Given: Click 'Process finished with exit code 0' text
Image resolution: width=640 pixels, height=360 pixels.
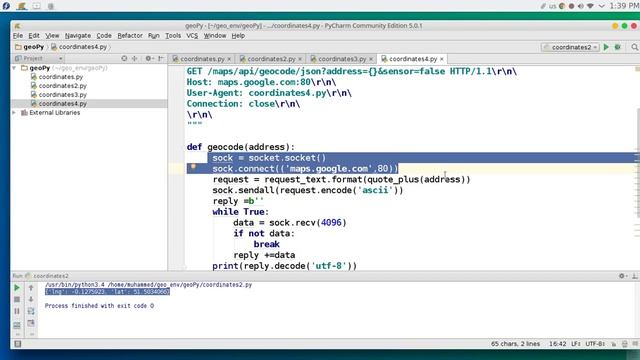Looking at the screenshot, I should 99,306.
